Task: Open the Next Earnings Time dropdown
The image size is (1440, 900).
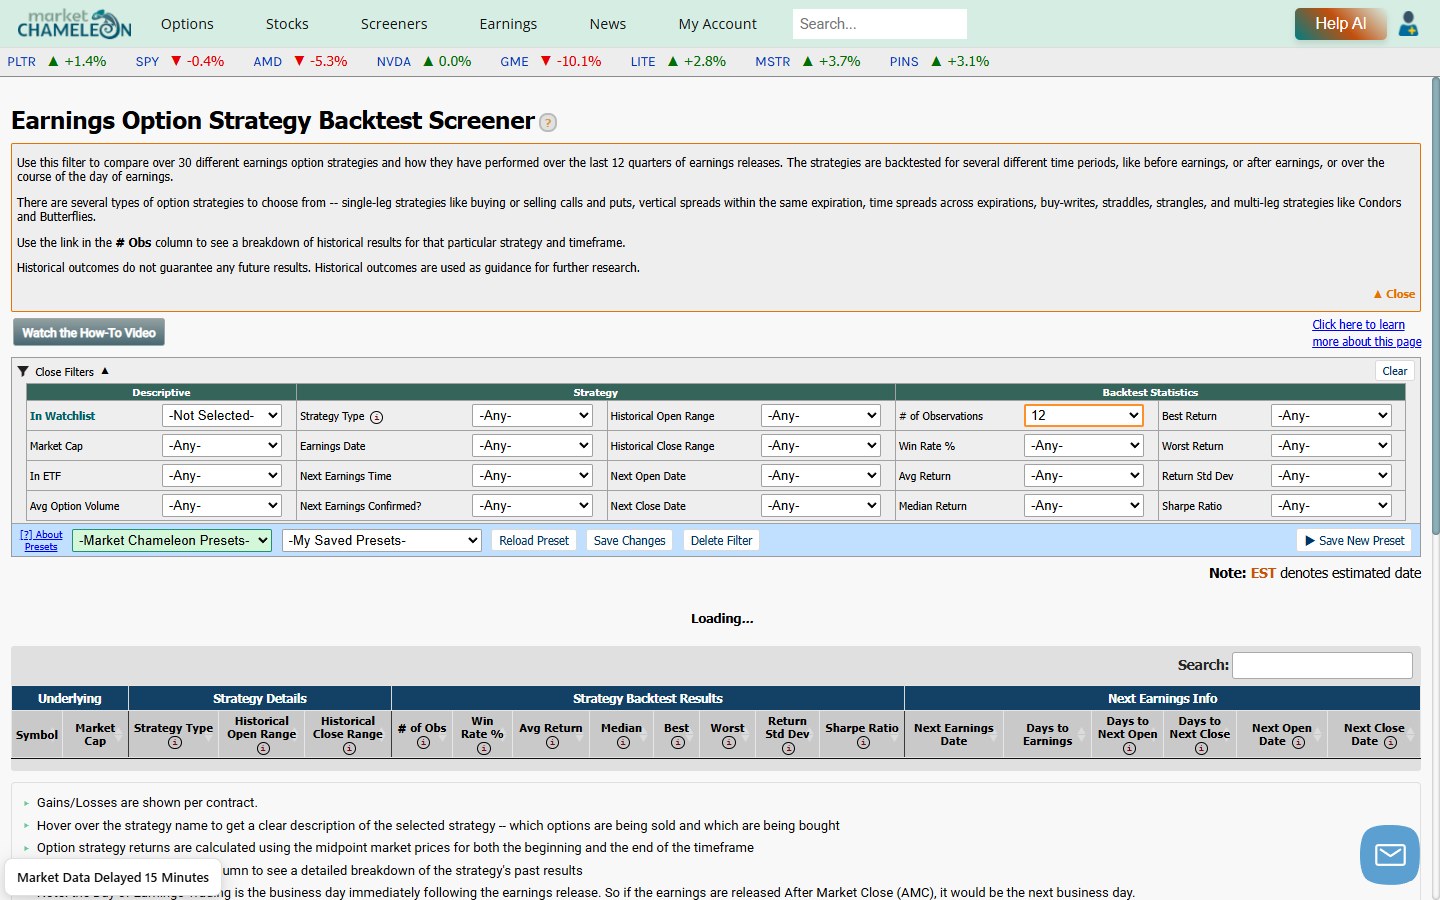Action: pyautogui.click(x=532, y=476)
